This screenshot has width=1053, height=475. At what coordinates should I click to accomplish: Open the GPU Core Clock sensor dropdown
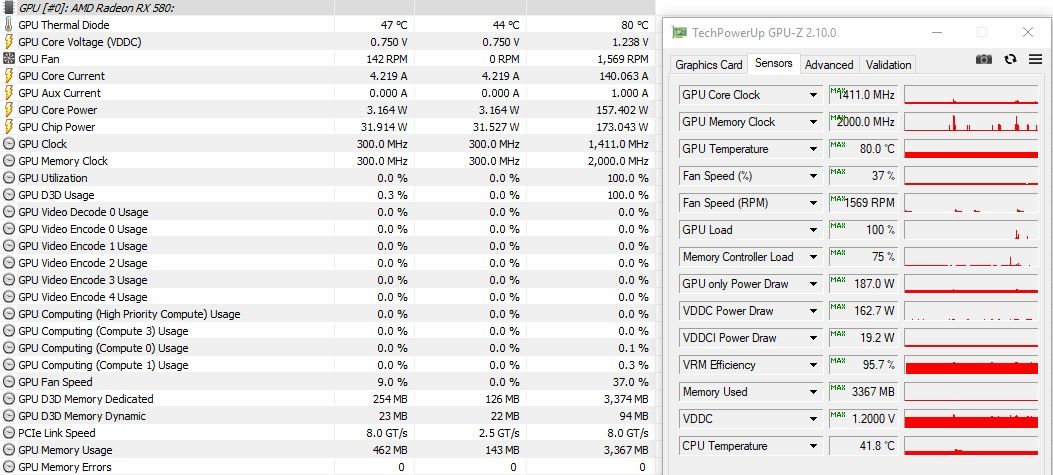point(813,95)
